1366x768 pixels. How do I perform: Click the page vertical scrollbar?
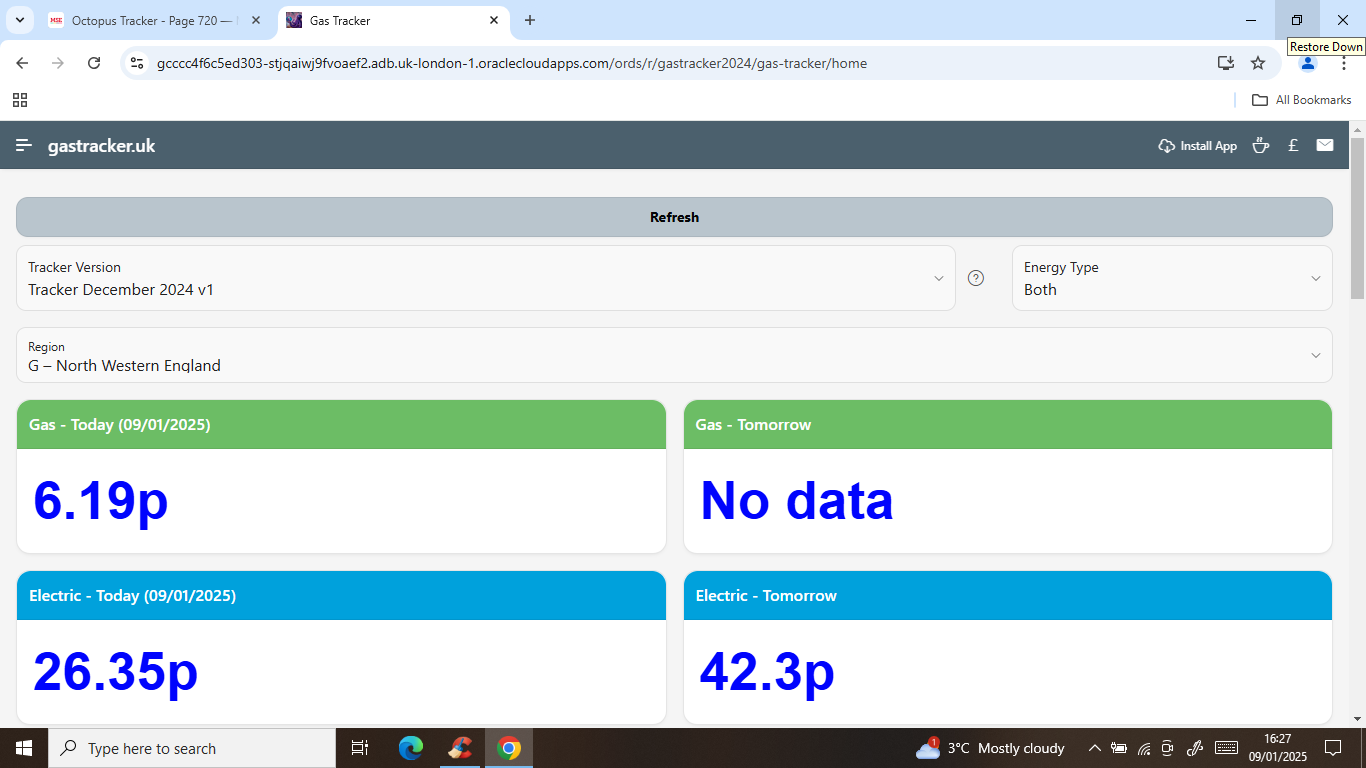pyautogui.click(x=1357, y=218)
